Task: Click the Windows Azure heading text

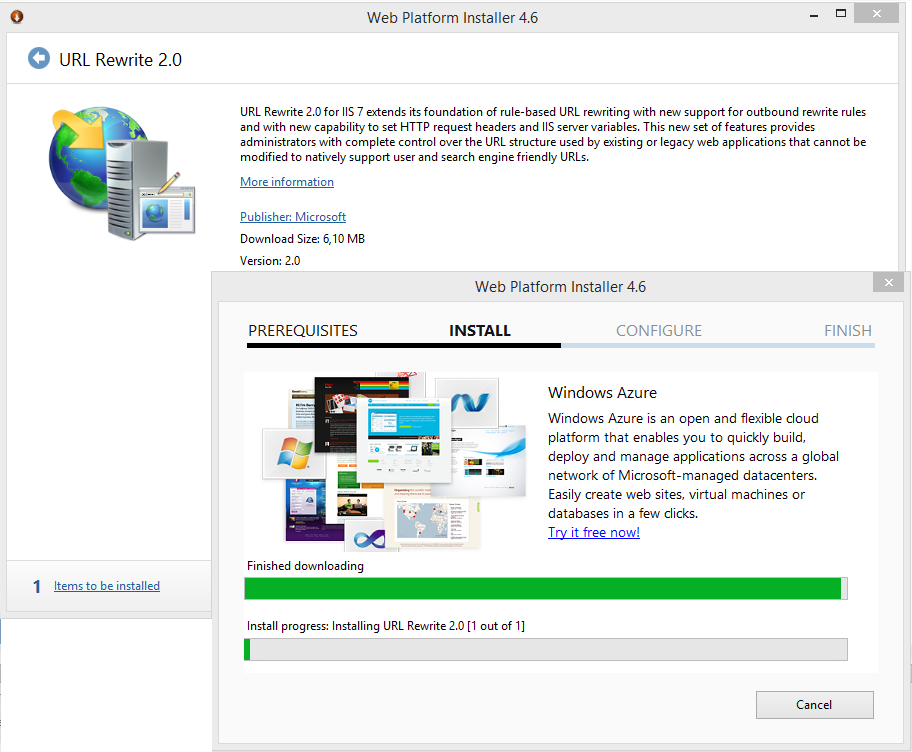Action: click(602, 393)
